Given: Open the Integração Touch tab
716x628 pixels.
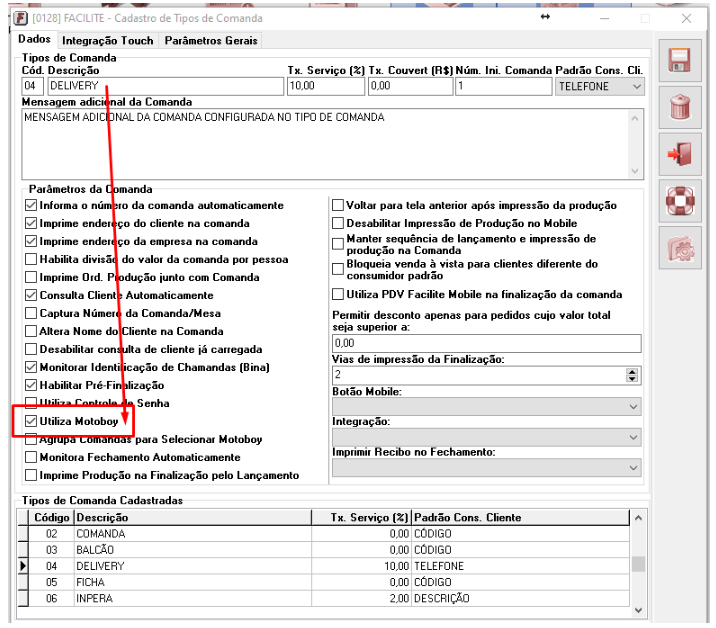Looking at the screenshot, I should 107,41.
